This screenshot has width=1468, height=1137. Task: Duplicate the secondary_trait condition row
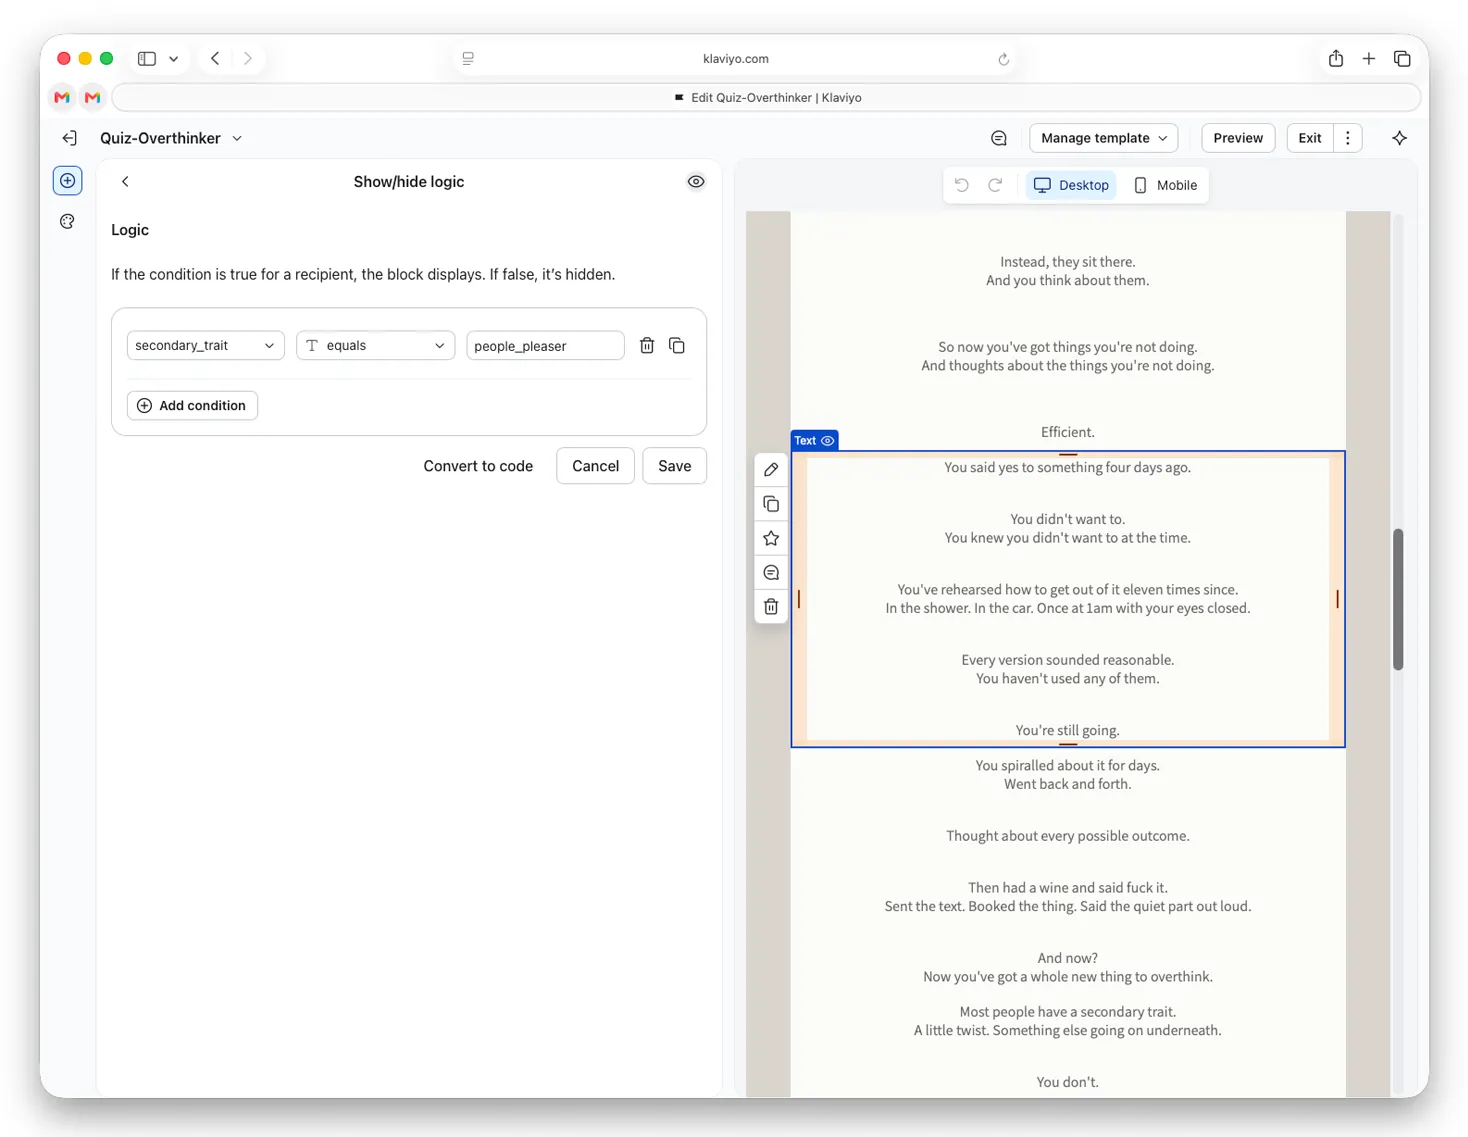coord(677,345)
